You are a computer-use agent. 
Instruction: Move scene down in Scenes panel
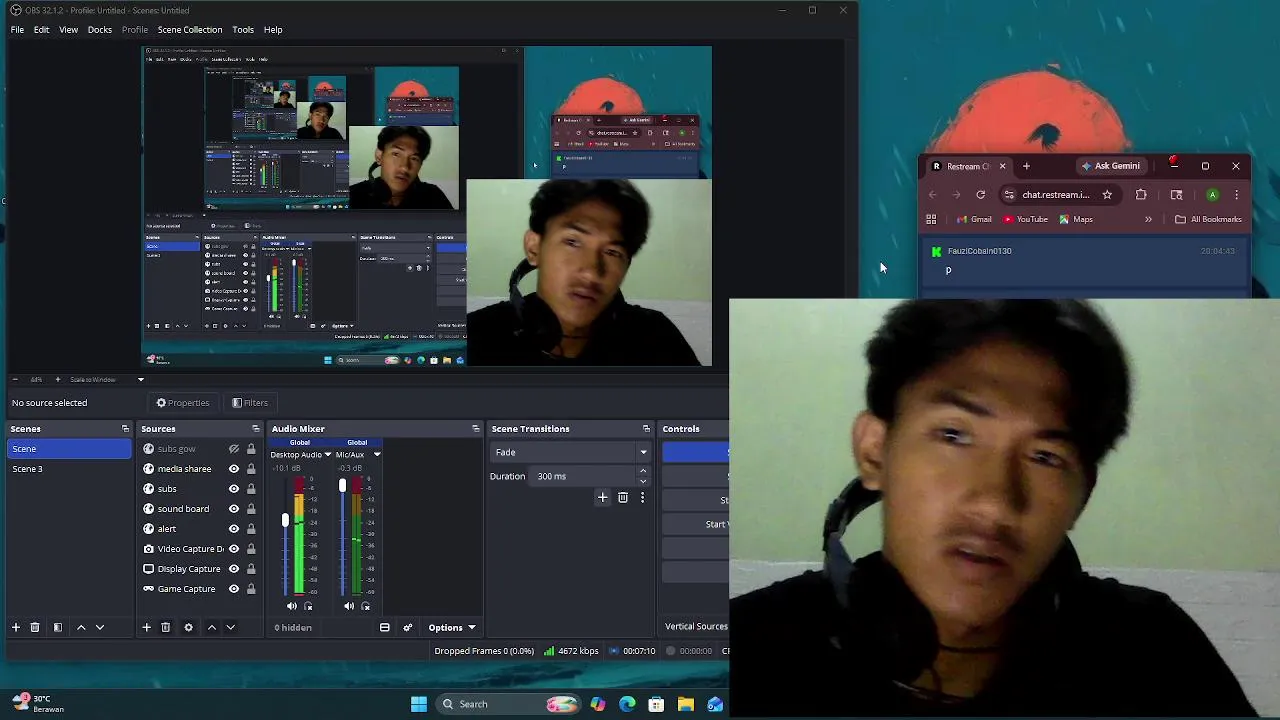(100, 627)
